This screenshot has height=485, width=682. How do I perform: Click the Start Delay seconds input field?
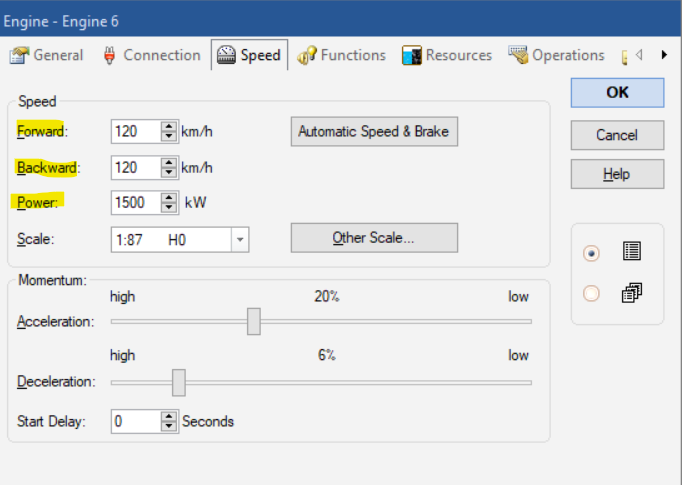137,421
